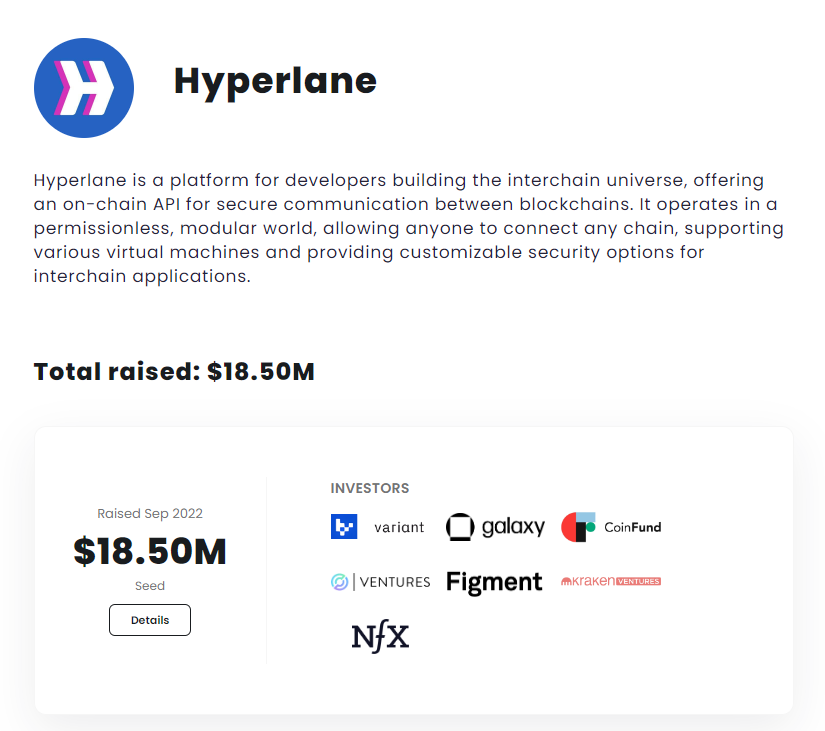
Task: Click the Seed round label
Action: click(149, 586)
